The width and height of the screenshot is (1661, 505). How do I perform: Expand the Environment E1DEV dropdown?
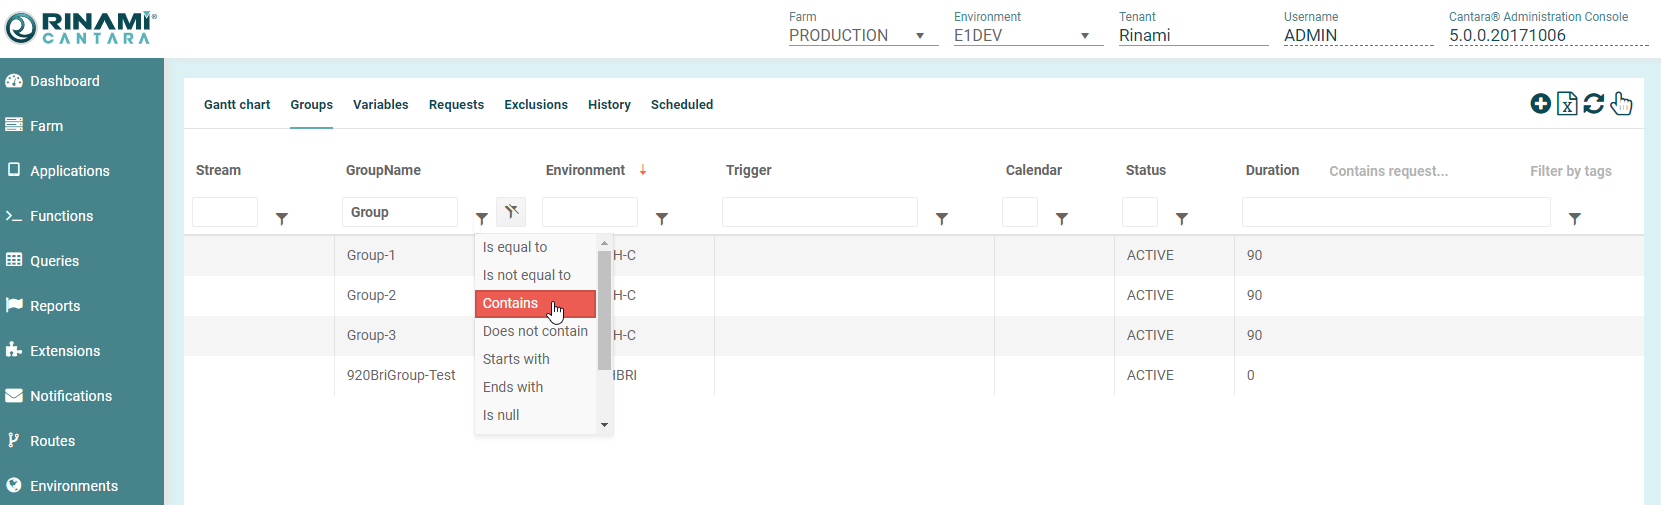tap(1085, 36)
